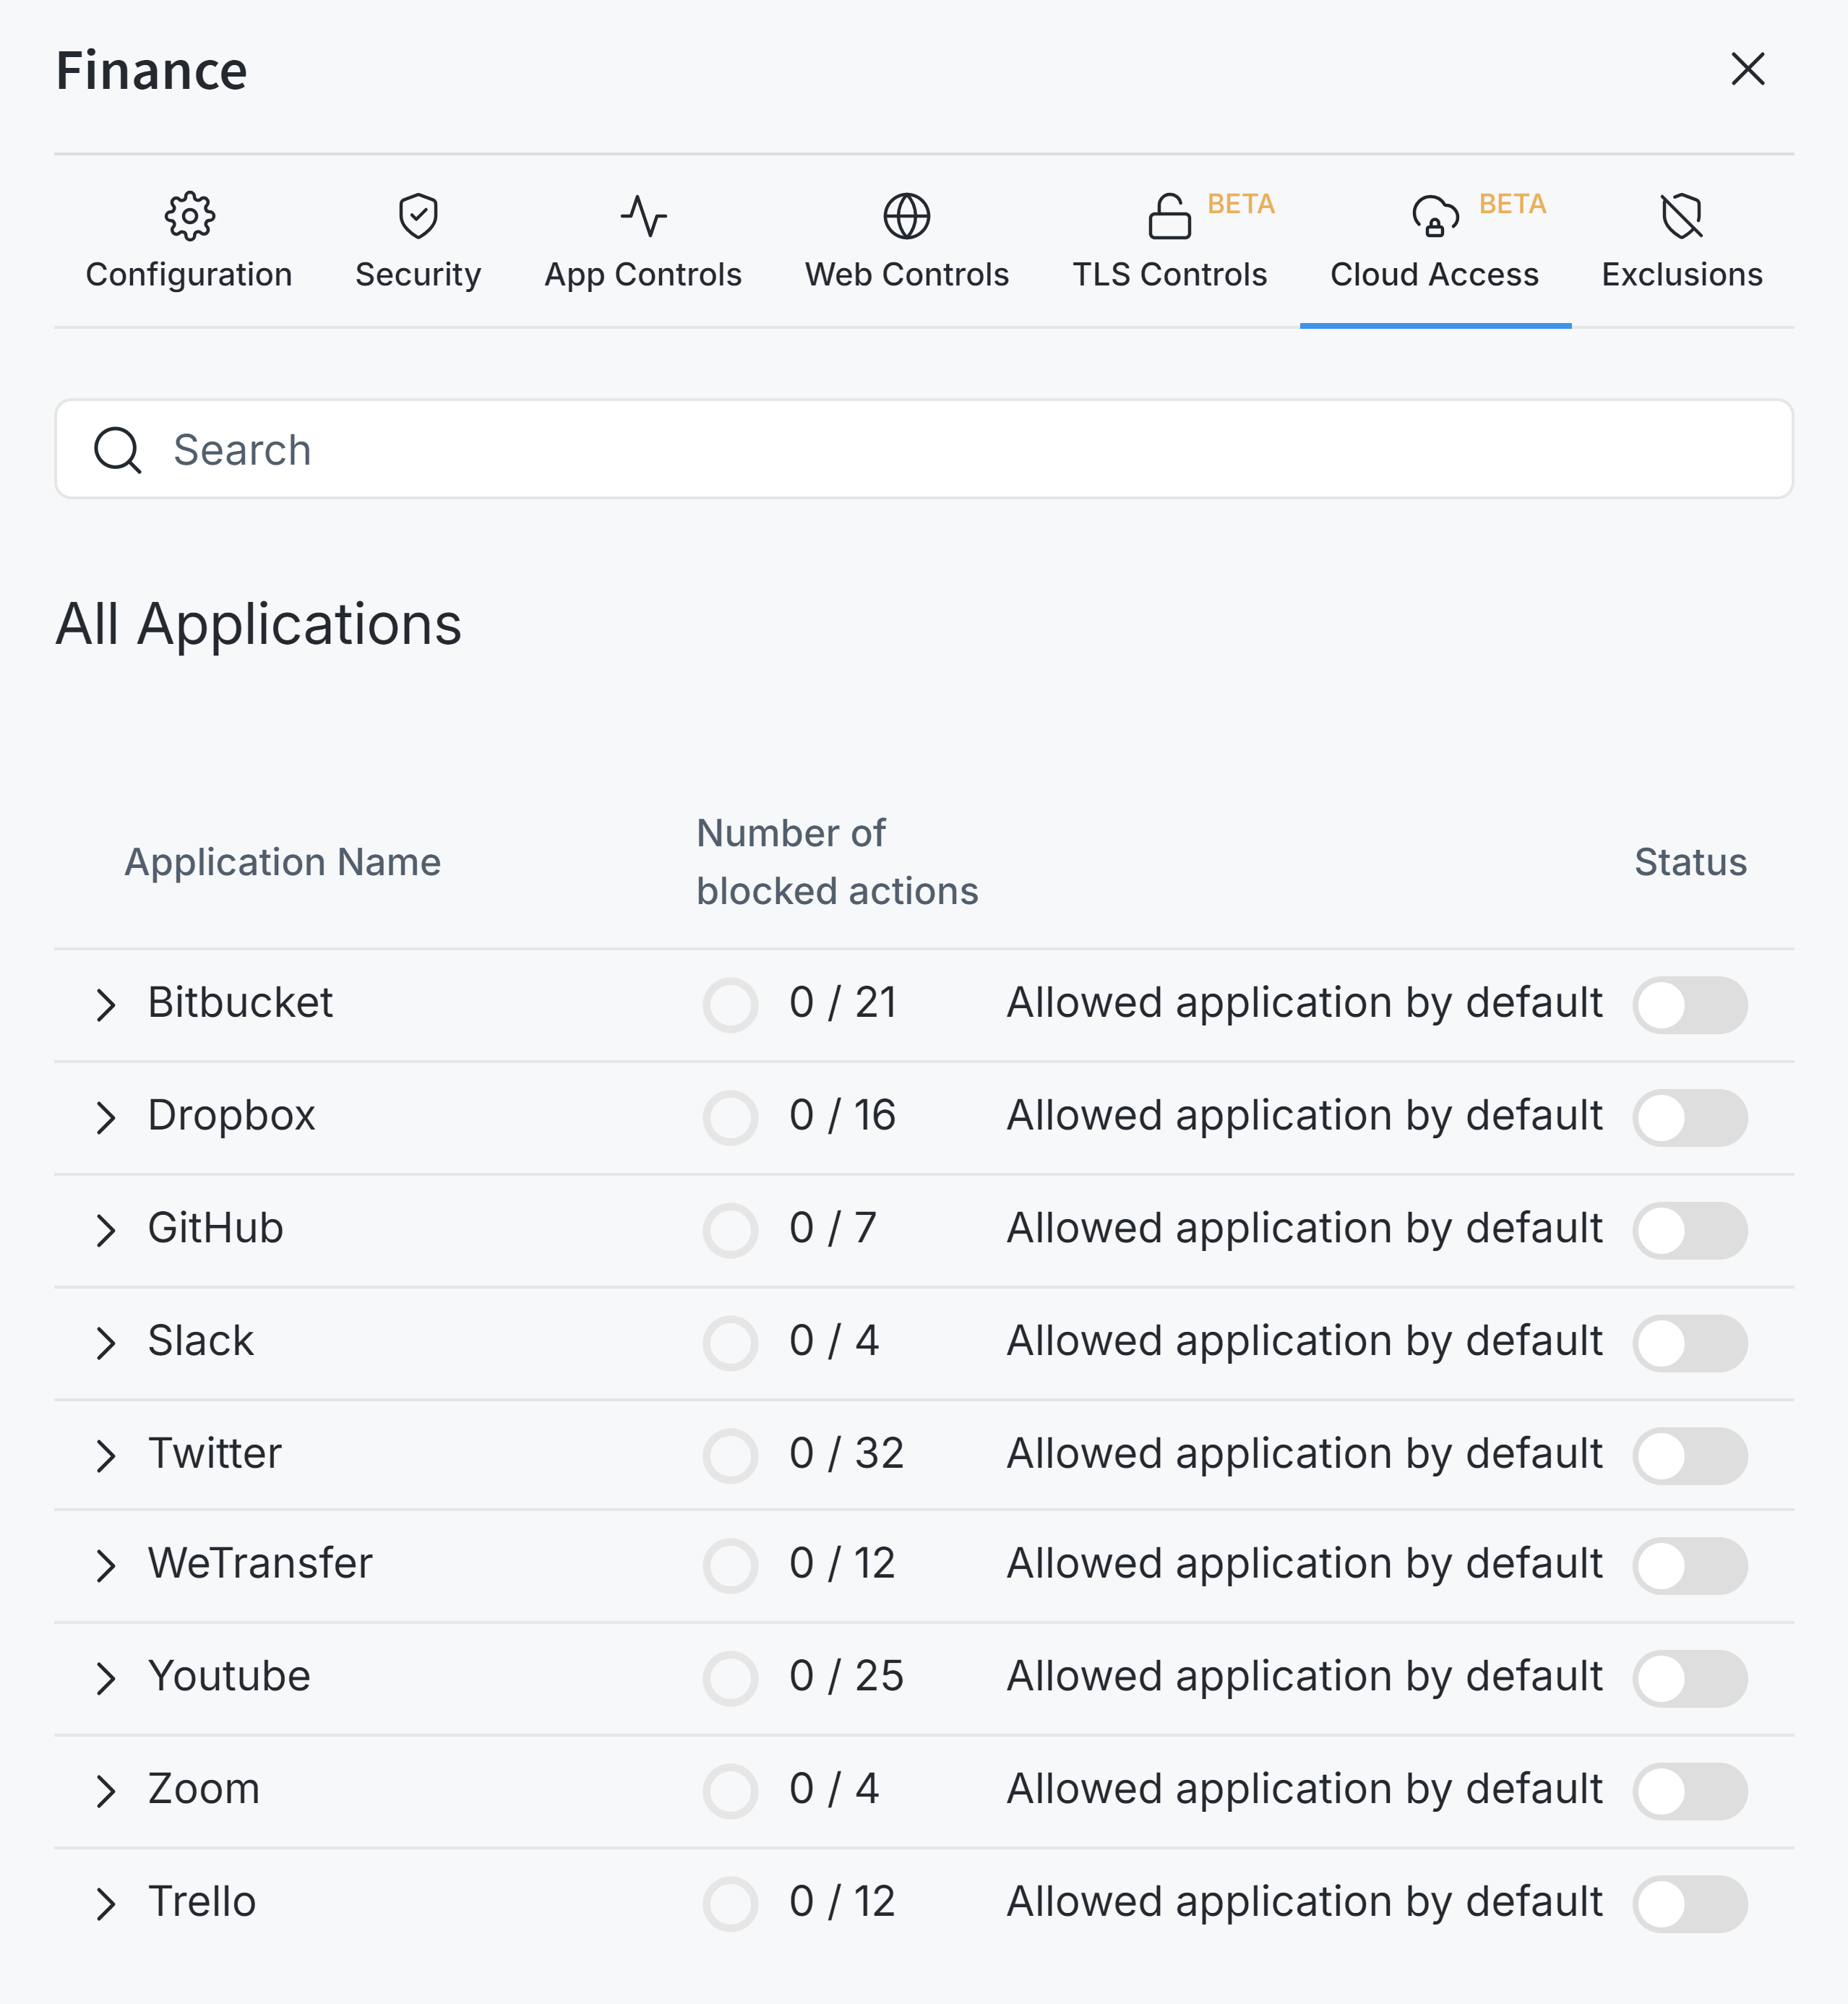Click the Twitter 0 / 32 count

click(x=846, y=1453)
